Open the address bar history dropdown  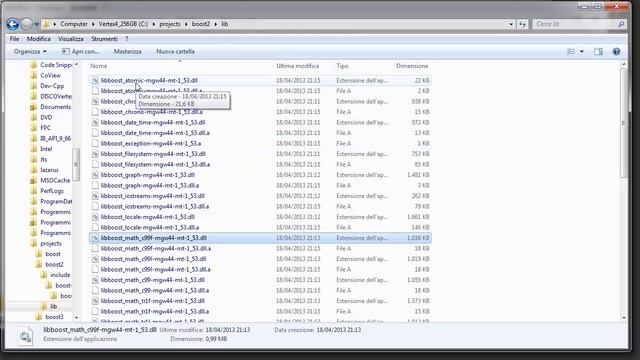point(511,24)
